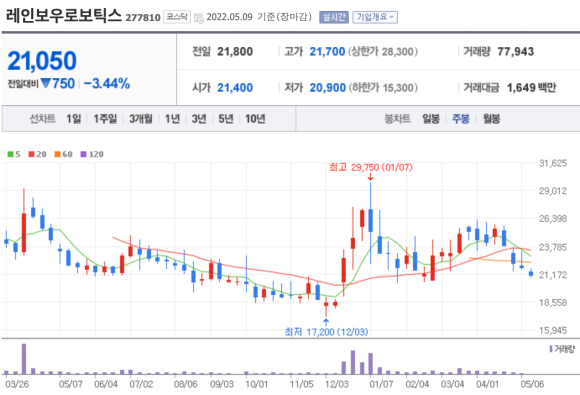Click the purple 120 moving-average legend swatch

84,154
